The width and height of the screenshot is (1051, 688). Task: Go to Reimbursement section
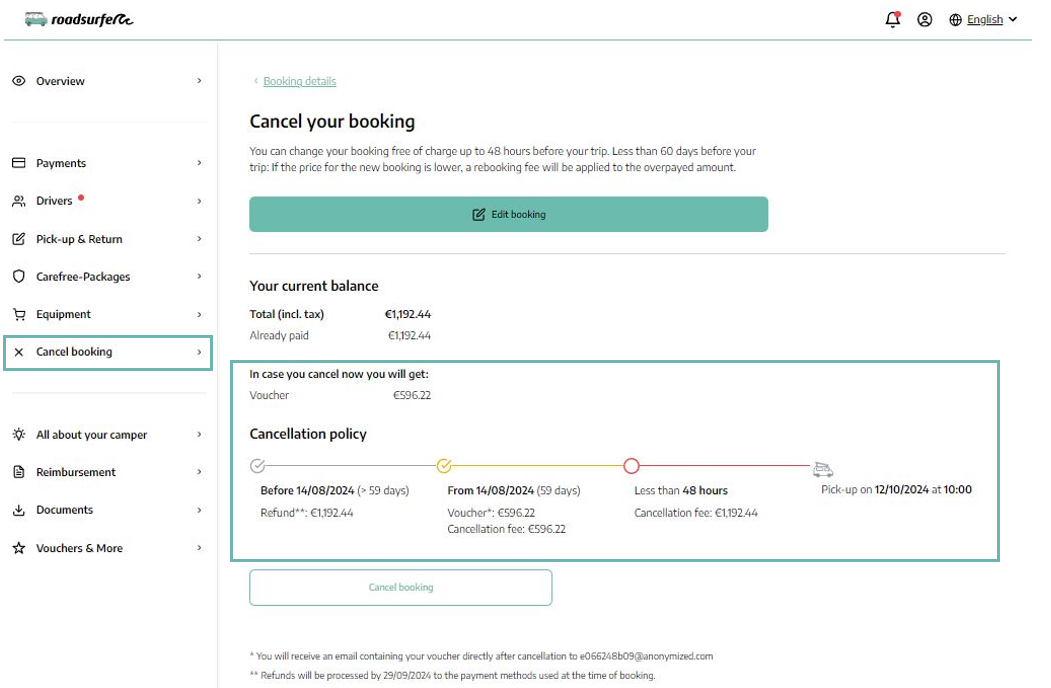click(x=108, y=472)
